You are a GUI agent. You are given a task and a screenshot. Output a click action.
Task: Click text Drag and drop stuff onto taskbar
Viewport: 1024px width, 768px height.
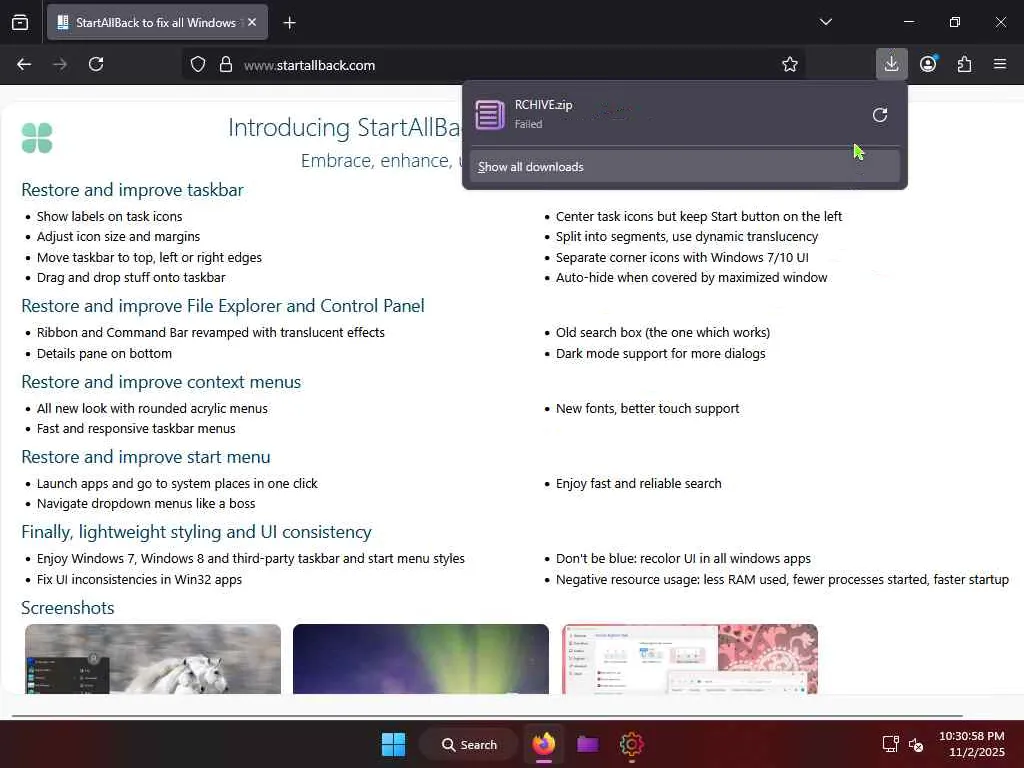(x=131, y=278)
